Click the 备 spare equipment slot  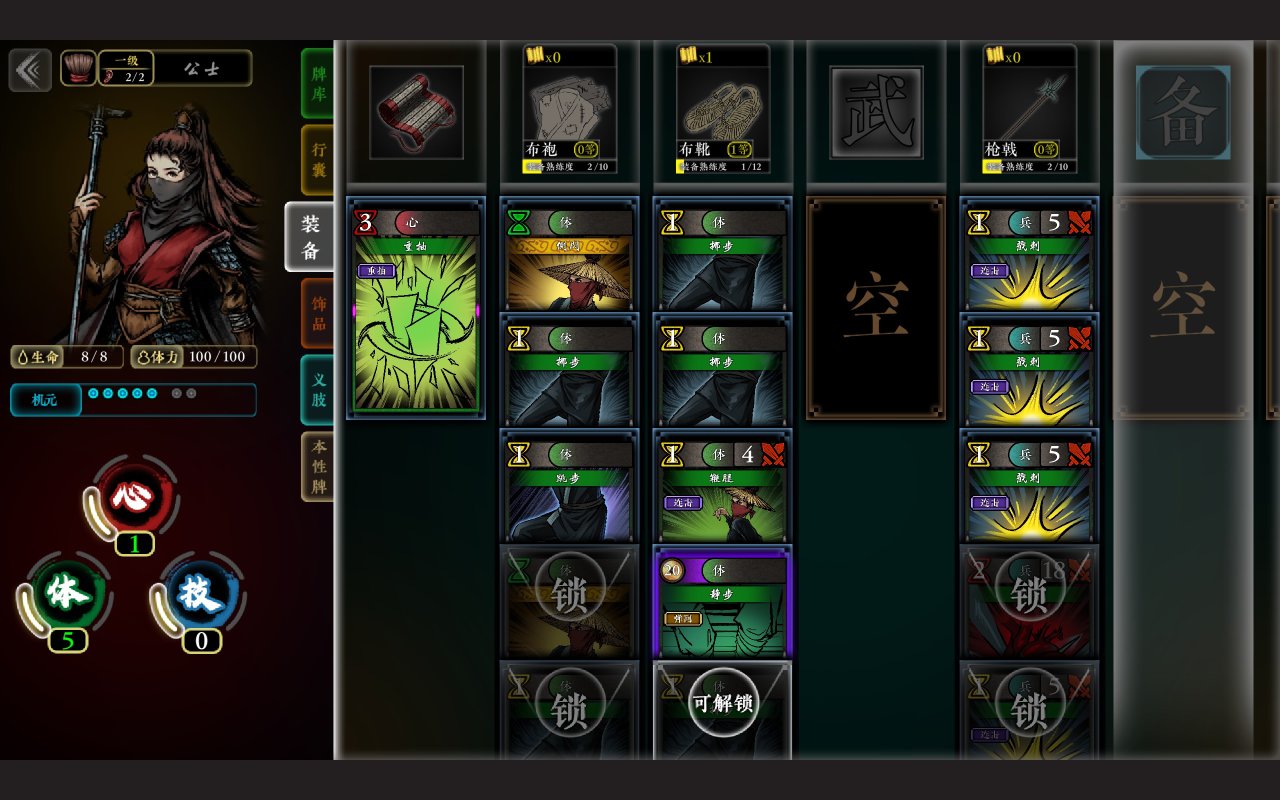(x=1183, y=112)
